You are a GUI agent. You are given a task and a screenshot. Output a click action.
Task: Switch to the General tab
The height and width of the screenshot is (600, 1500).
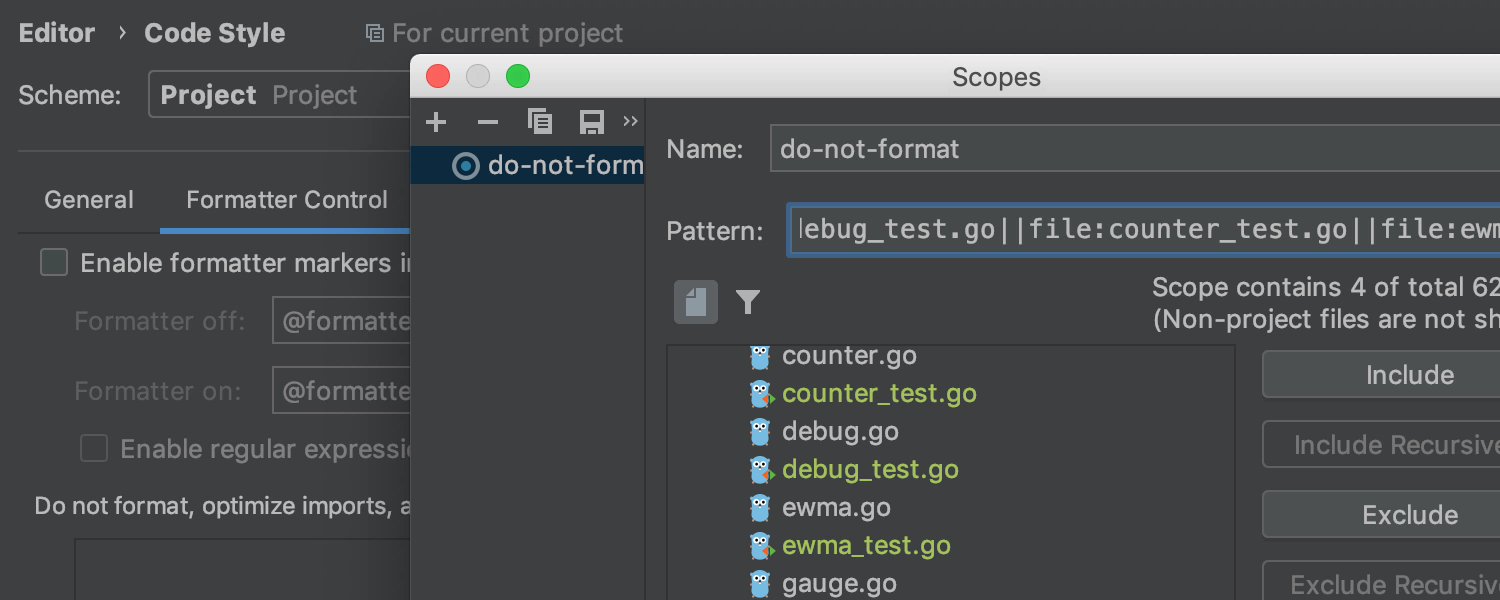[x=89, y=200]
